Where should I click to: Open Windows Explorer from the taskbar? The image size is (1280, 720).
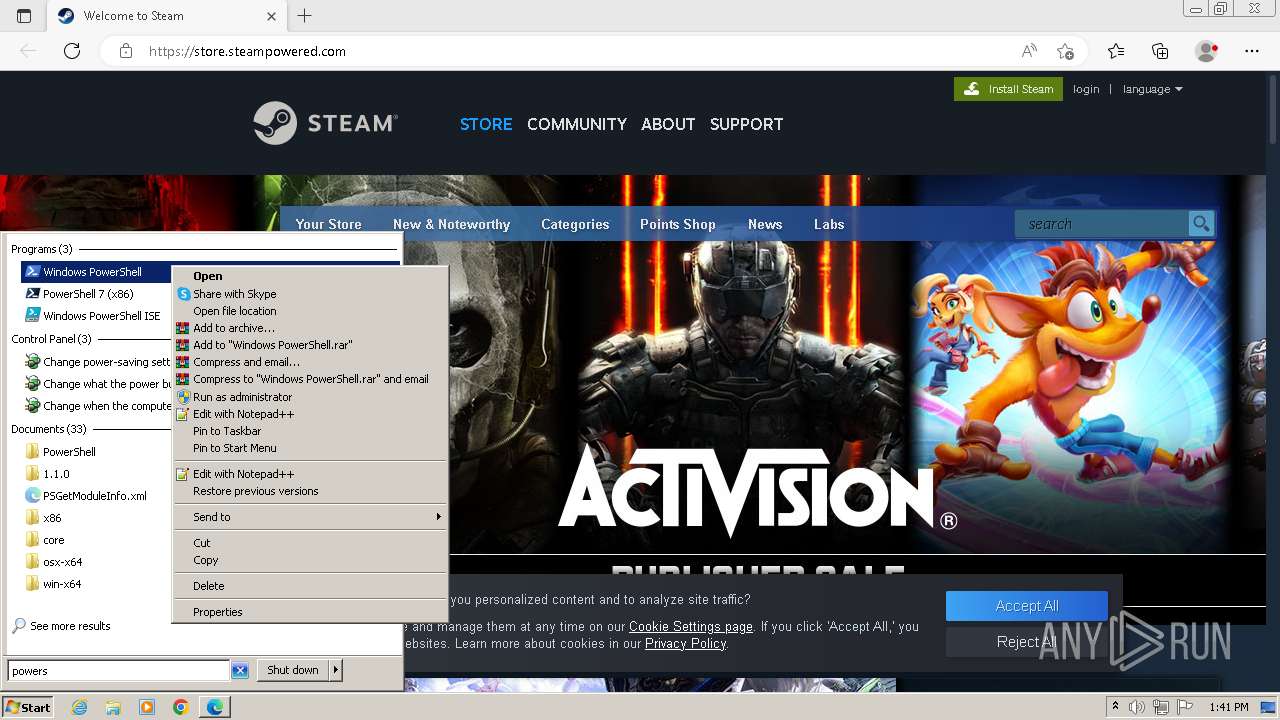pyautogui.click(x=113, y=707)
